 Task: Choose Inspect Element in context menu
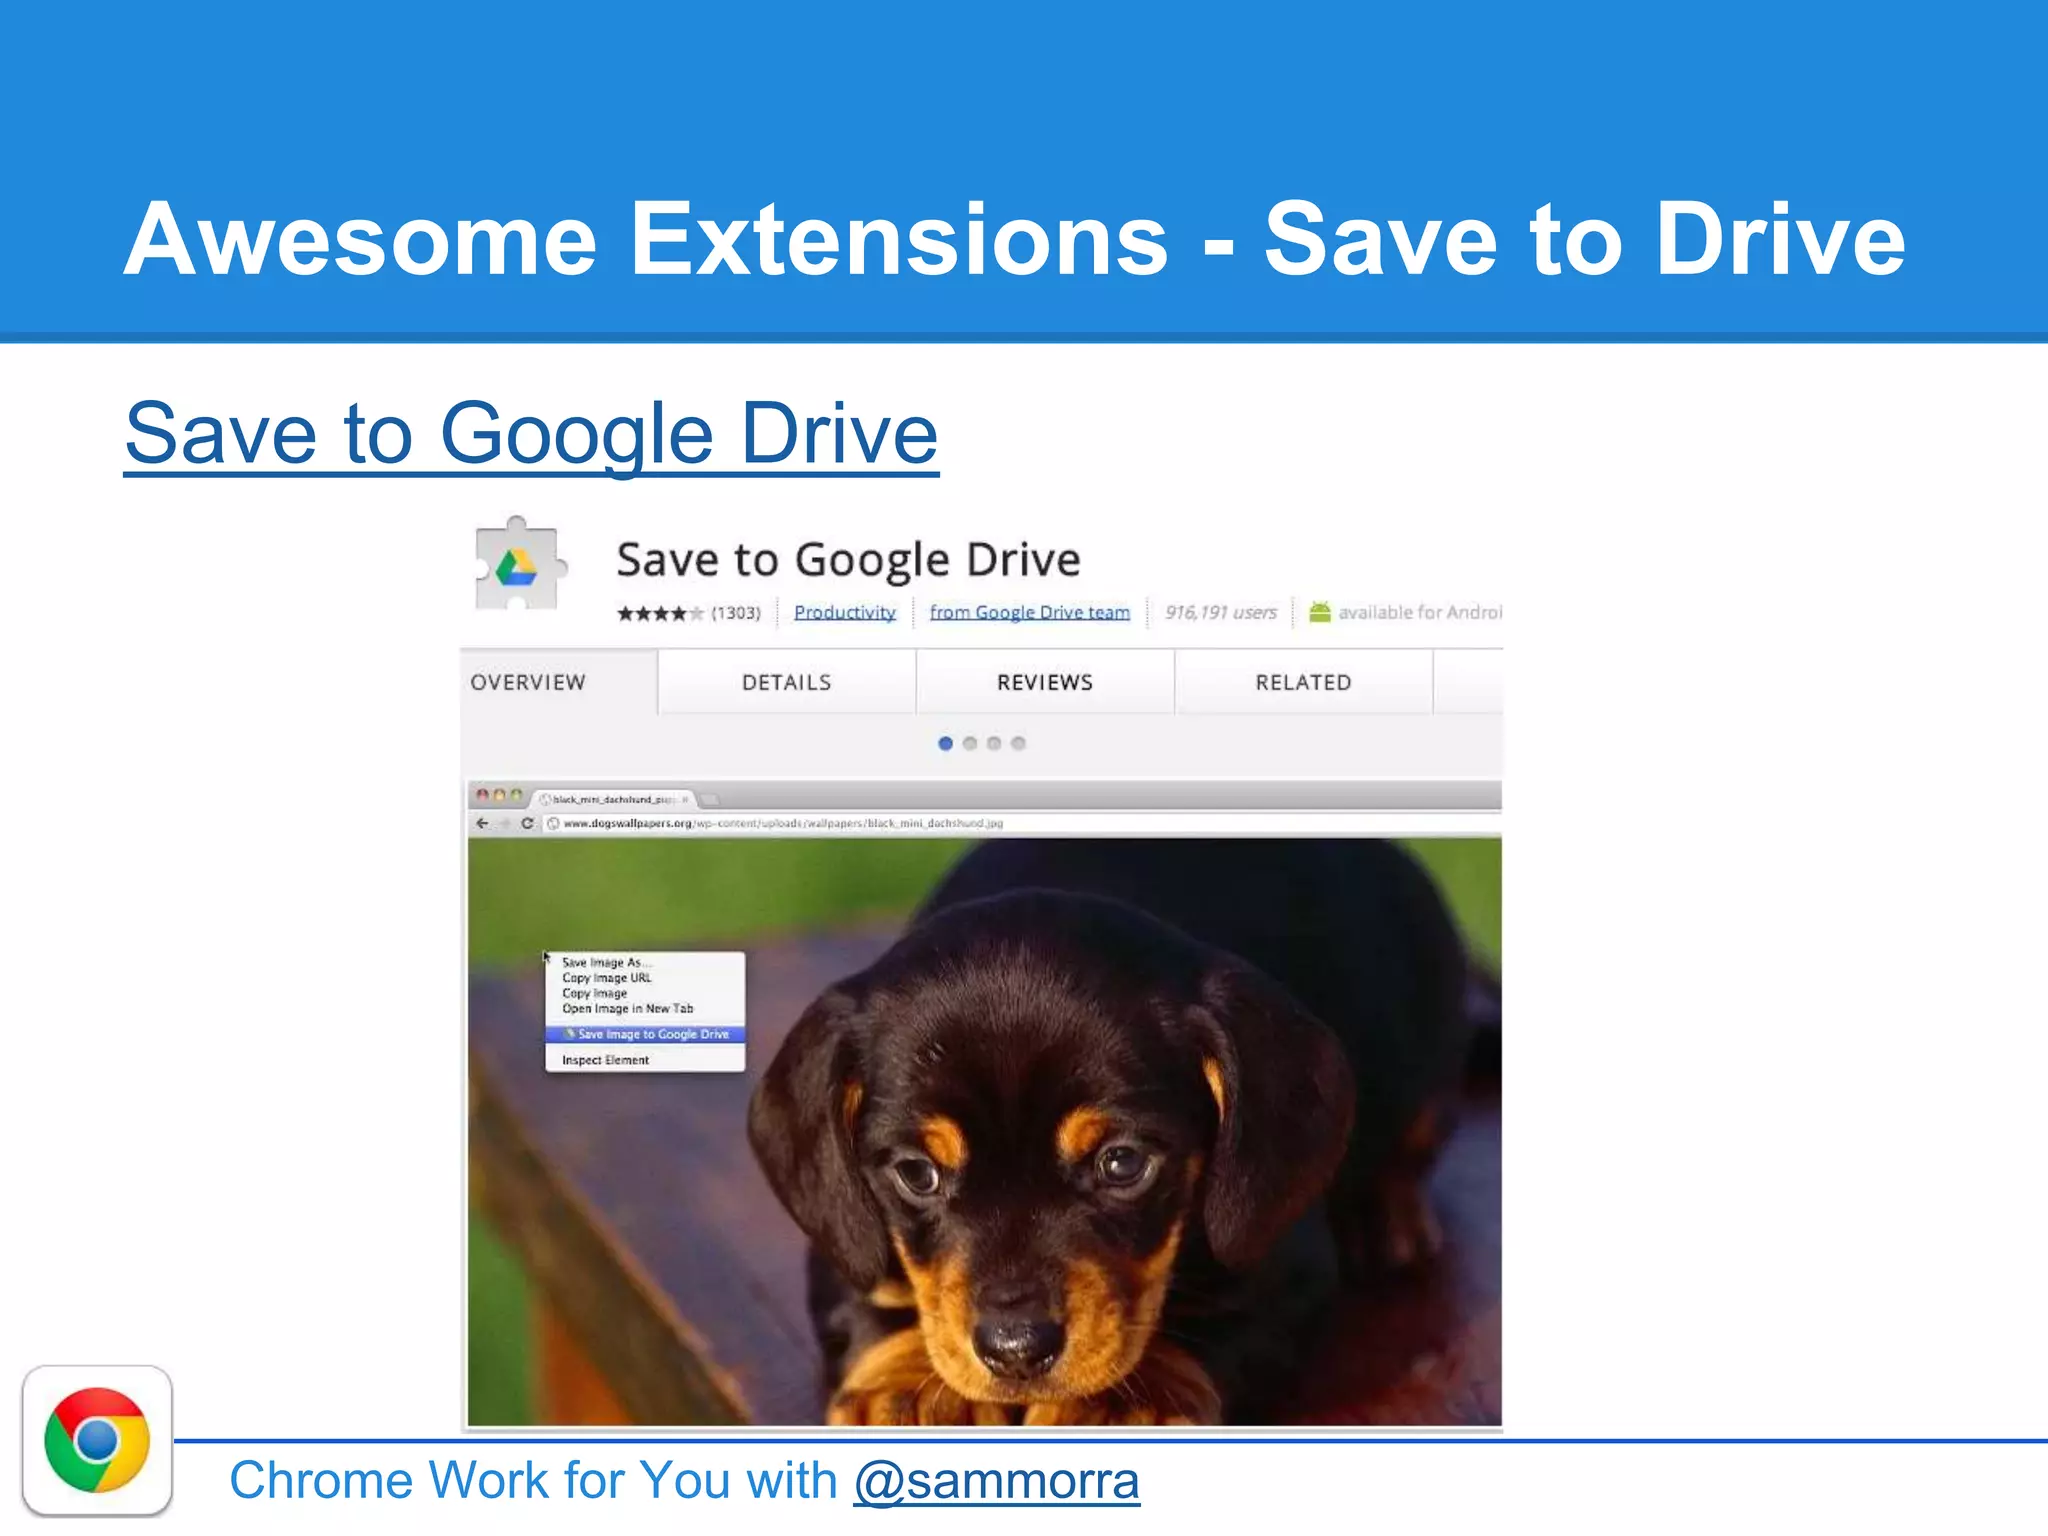[645, 1060]
